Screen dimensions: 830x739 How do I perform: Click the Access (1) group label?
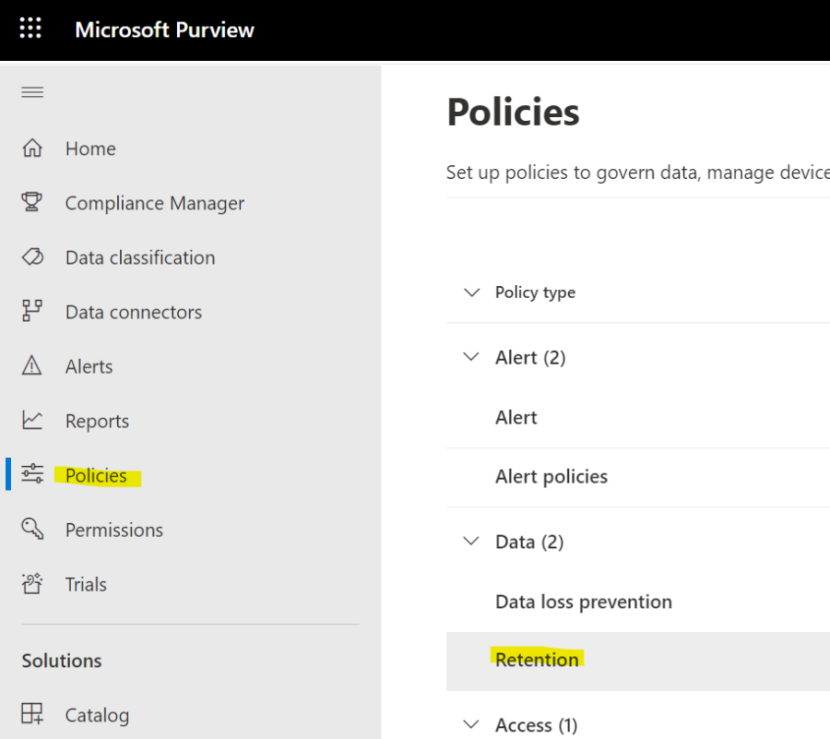(x=536, y=725)
